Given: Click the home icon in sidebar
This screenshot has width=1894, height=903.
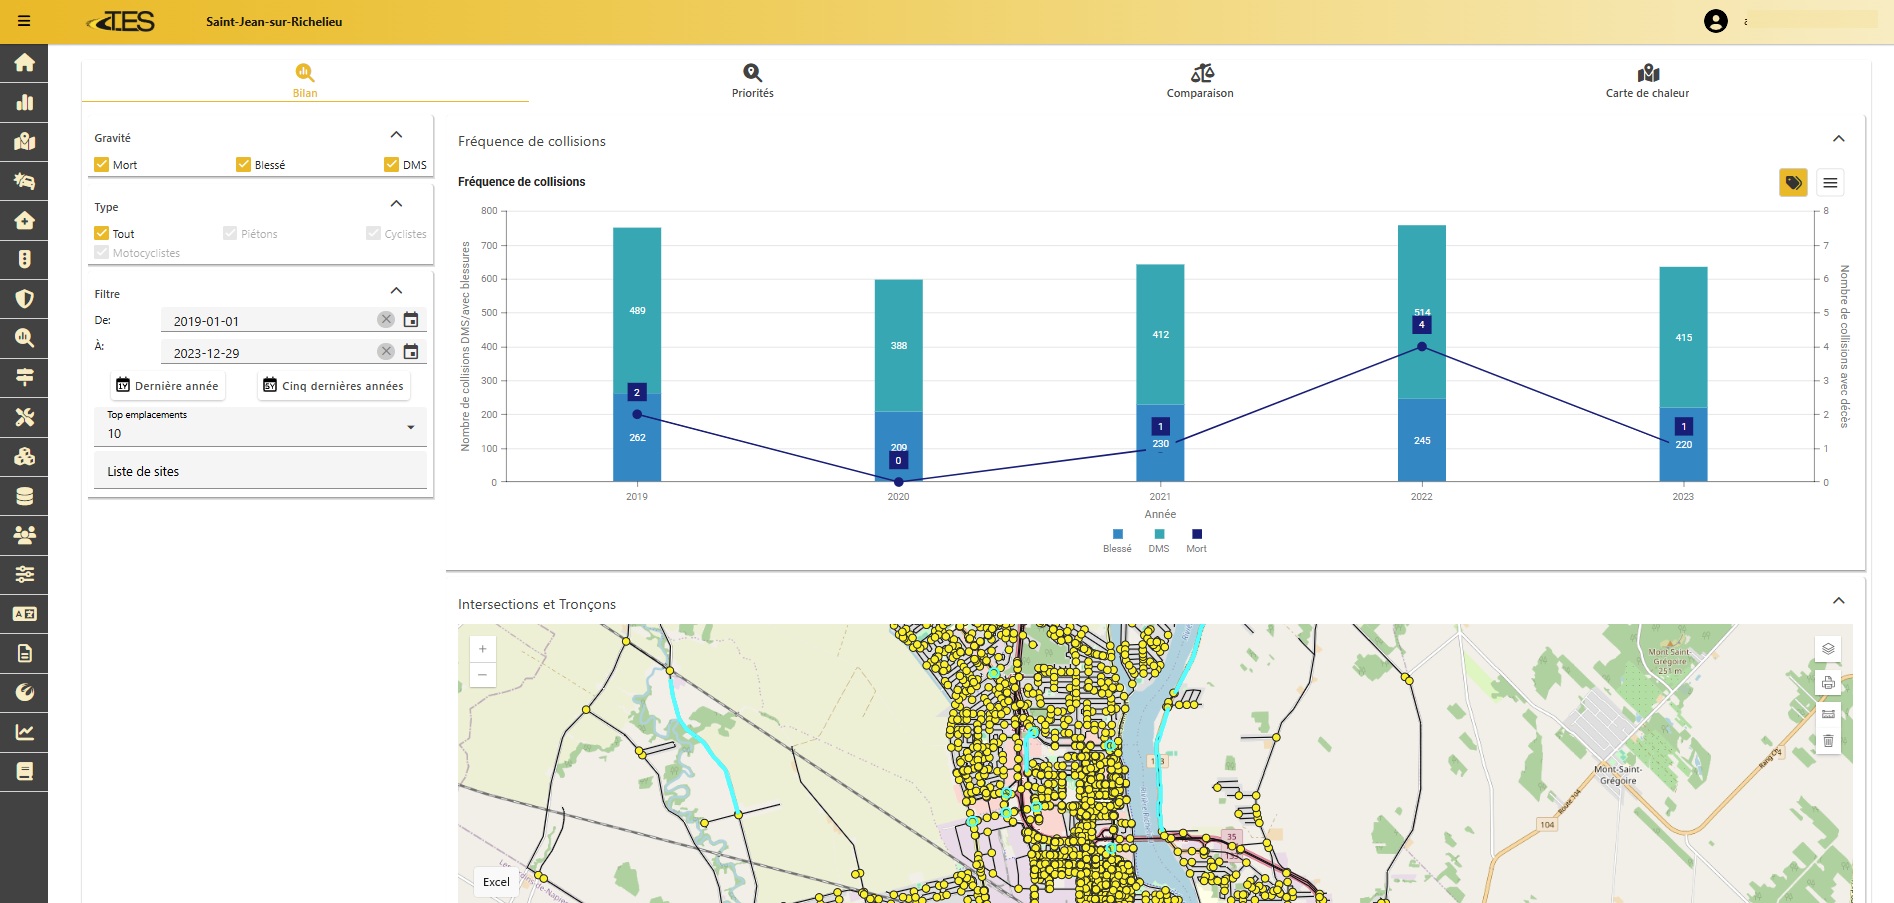Looking at the screenshot, I should pos(24,63).
